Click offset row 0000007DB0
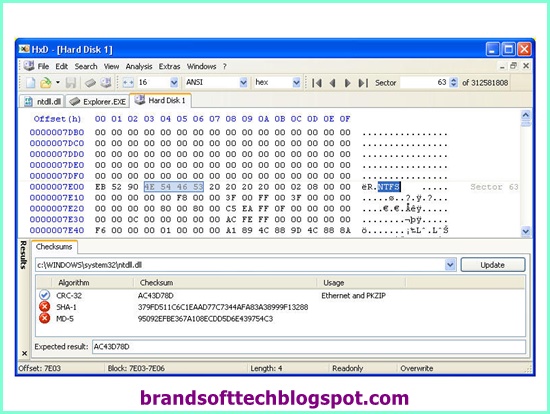The height and width of the screenshot is (414, 550). pyautogui.click(x=57, y=132)
